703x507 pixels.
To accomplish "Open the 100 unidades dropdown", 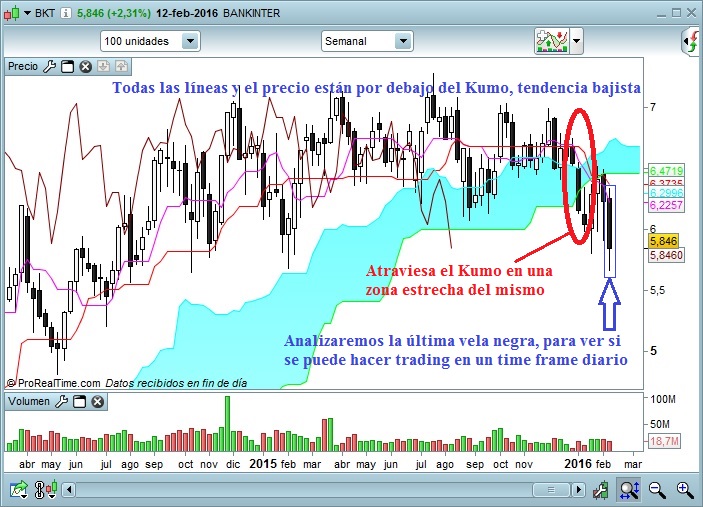I will click(150, 41).
